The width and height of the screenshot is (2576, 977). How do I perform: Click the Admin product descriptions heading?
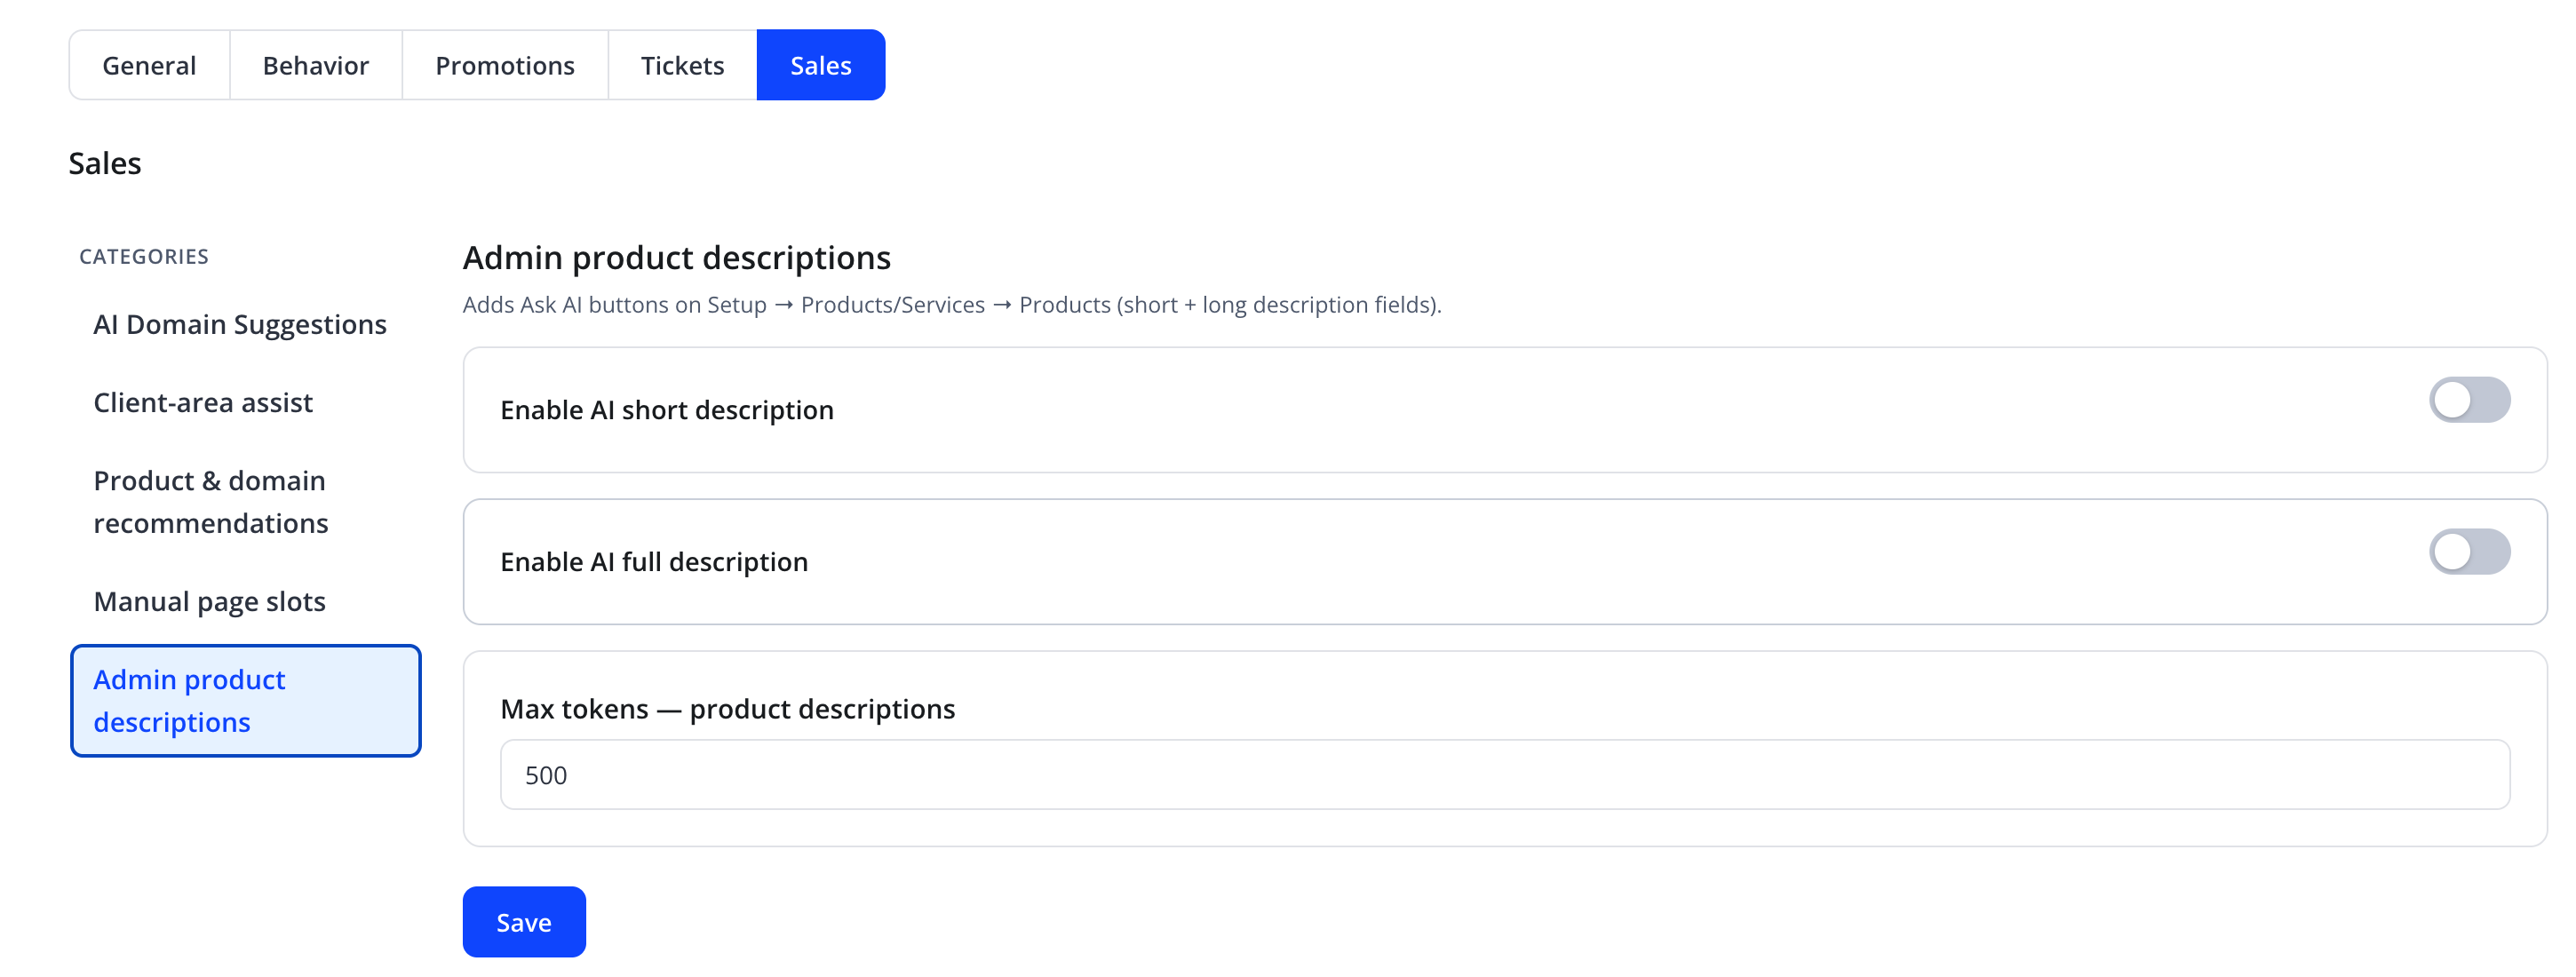(677, 258)
